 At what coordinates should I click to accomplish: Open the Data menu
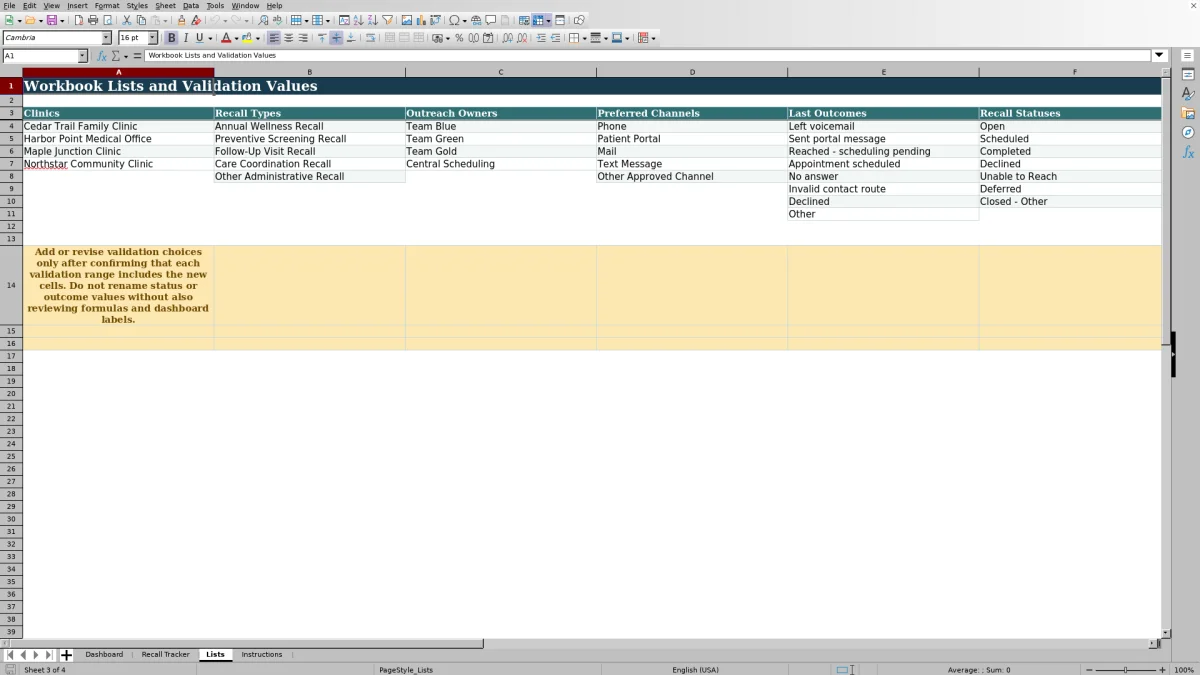point(191,6)
